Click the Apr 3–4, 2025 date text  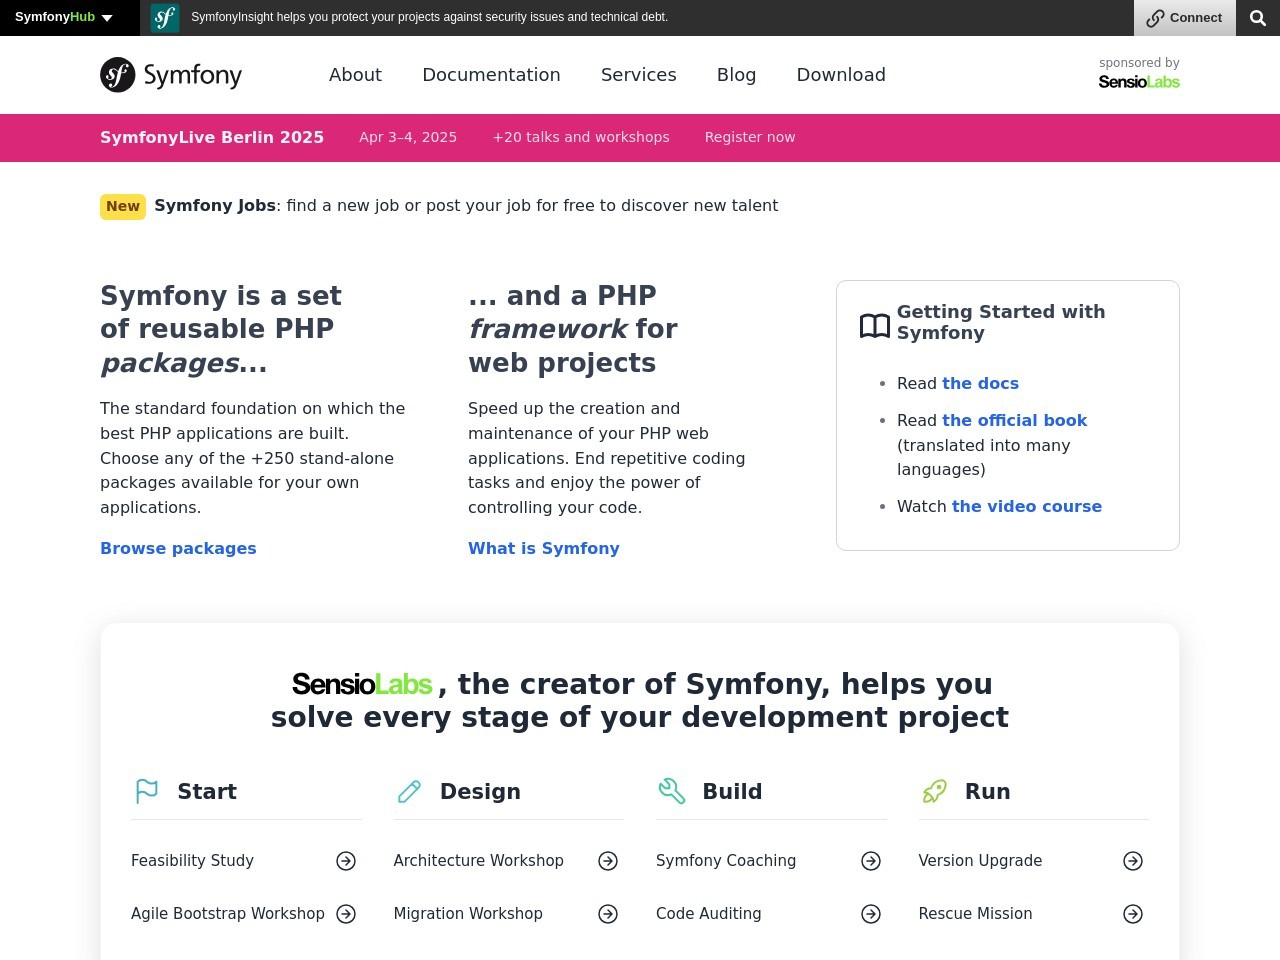click(408, 137)
